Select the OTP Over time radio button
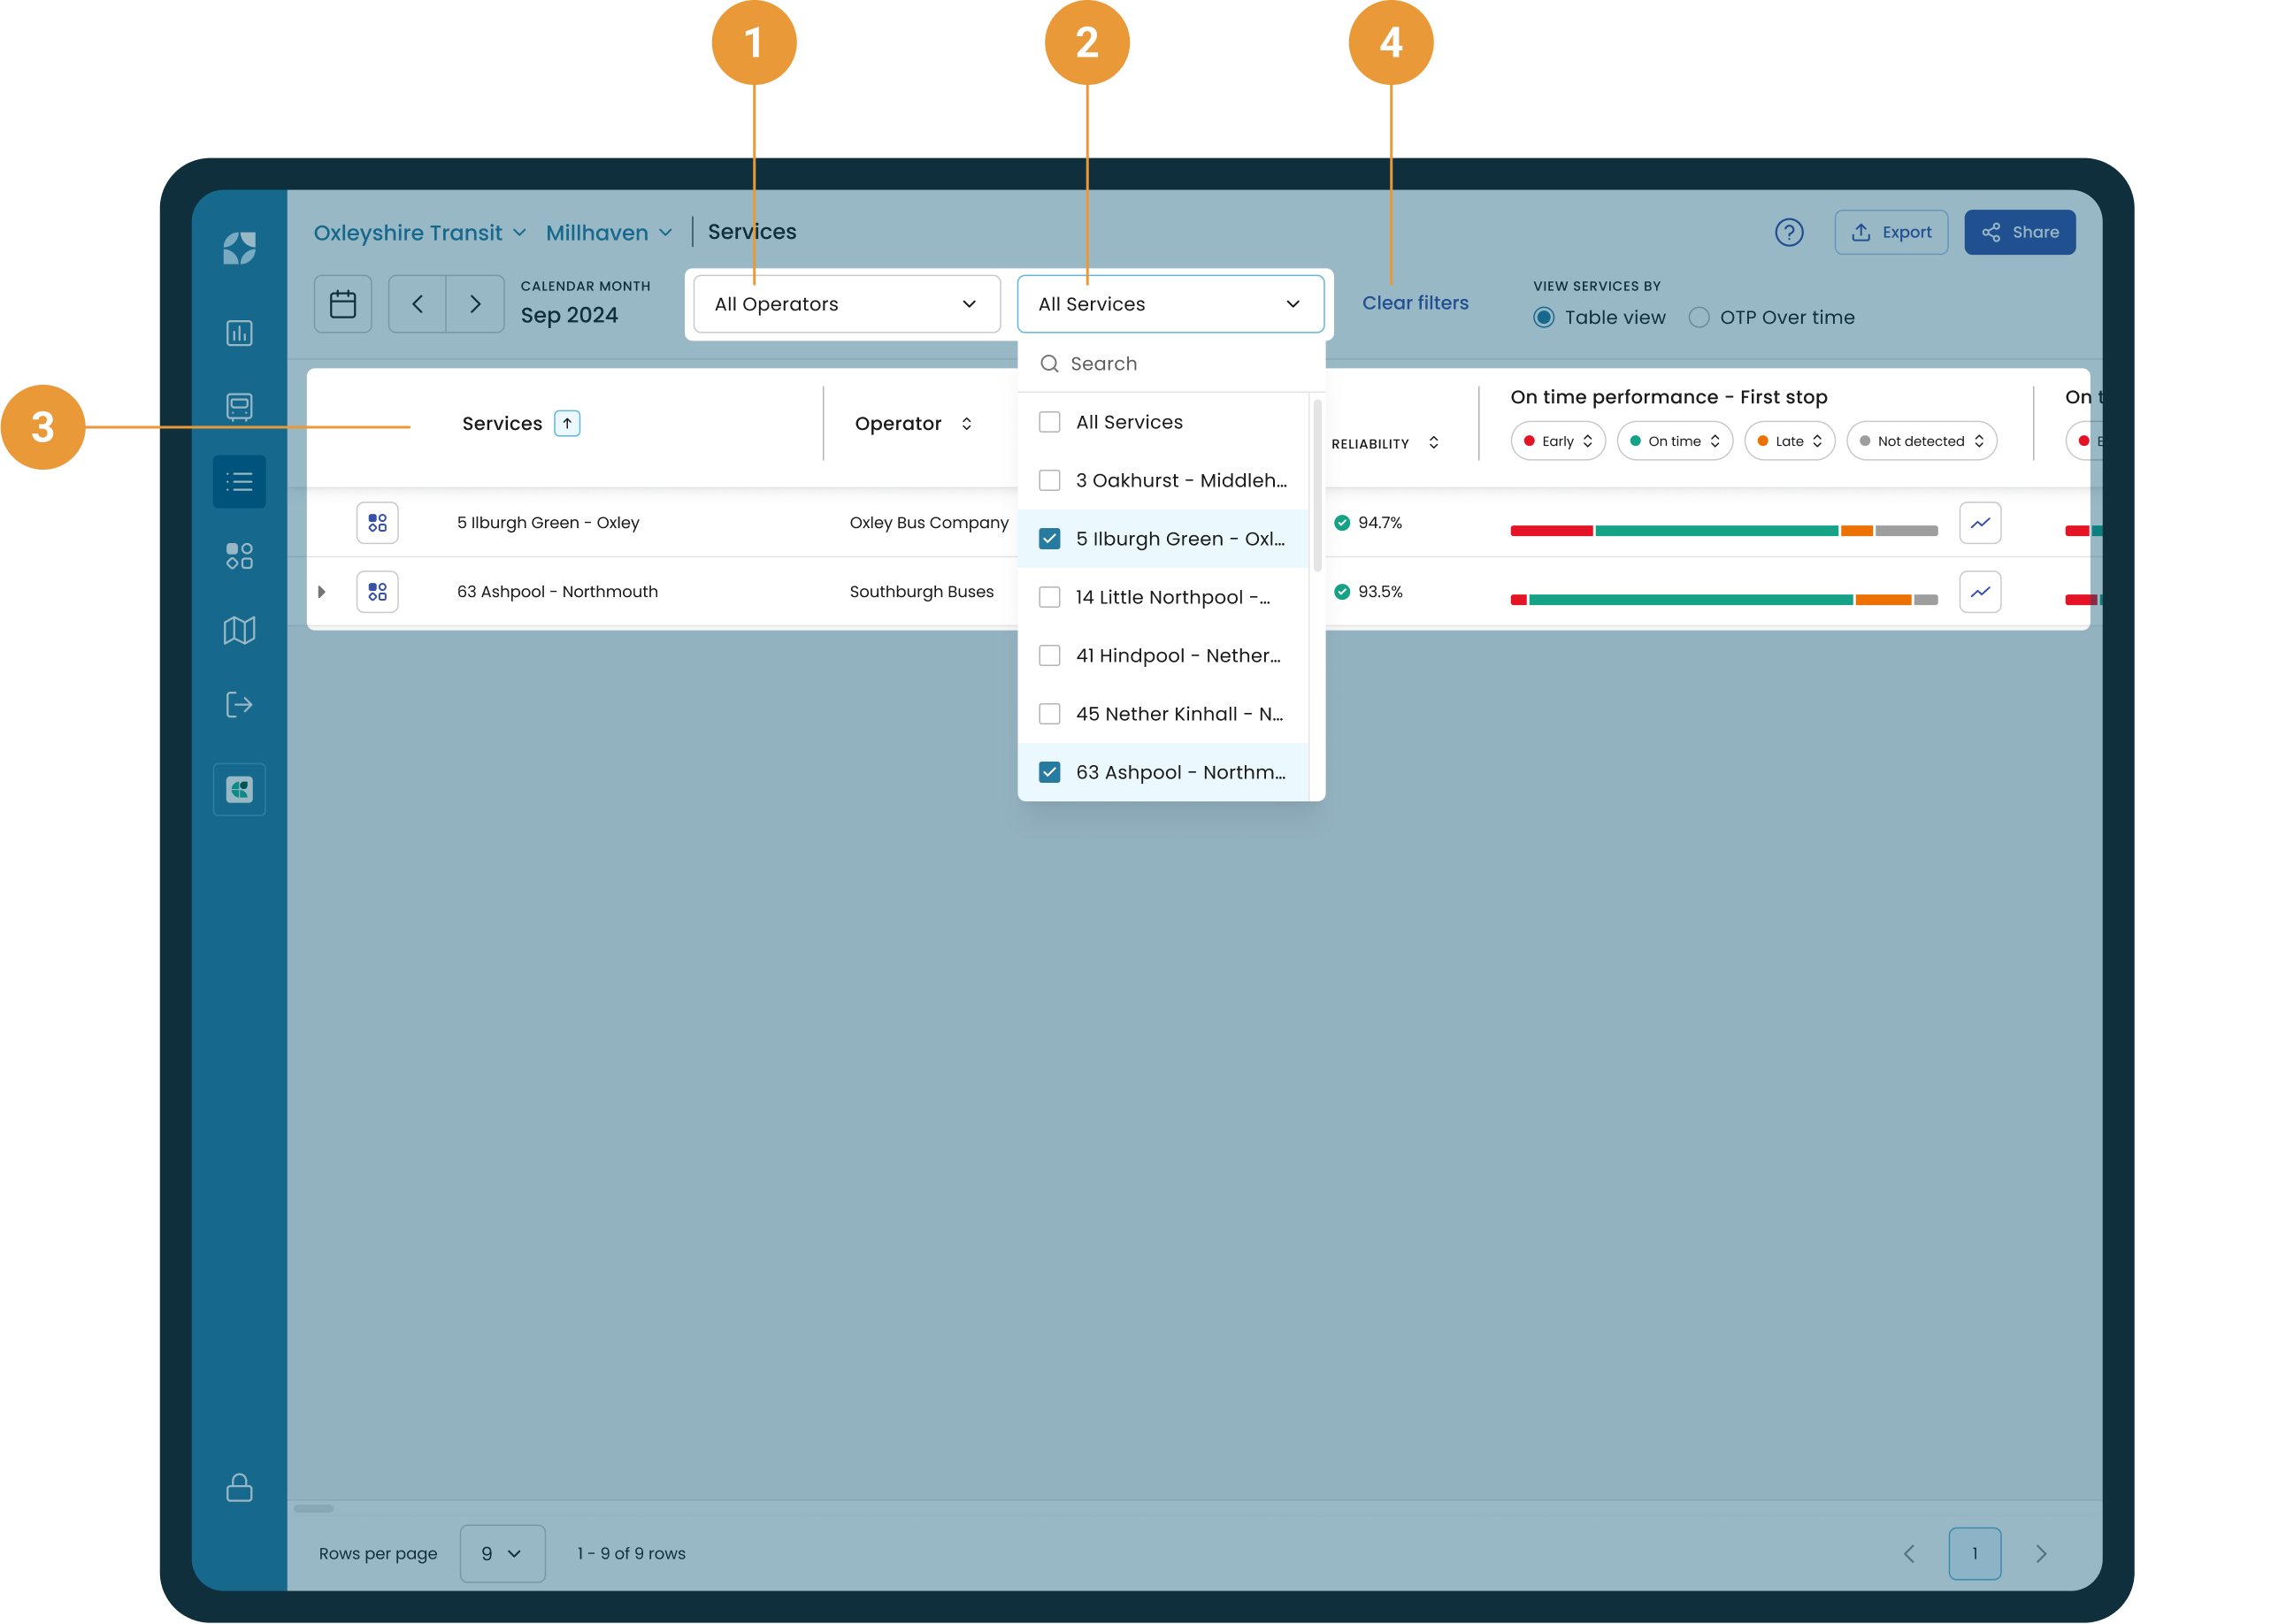This screenshot has width=2294, height=1624. [x=1698, y=318]
